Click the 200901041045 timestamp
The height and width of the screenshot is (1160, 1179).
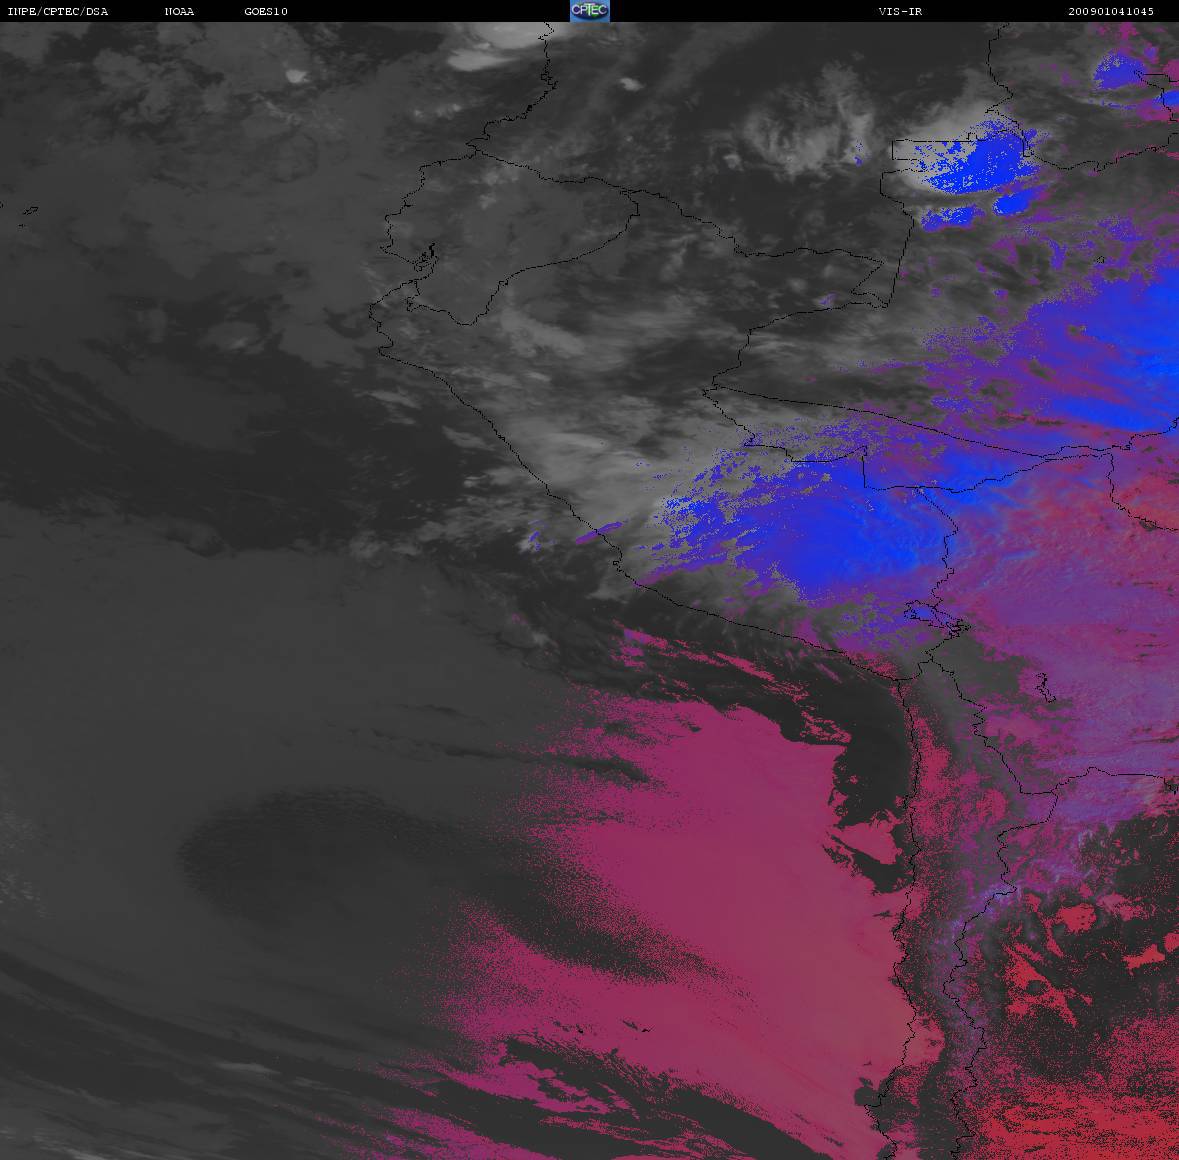pos(1110,12)
